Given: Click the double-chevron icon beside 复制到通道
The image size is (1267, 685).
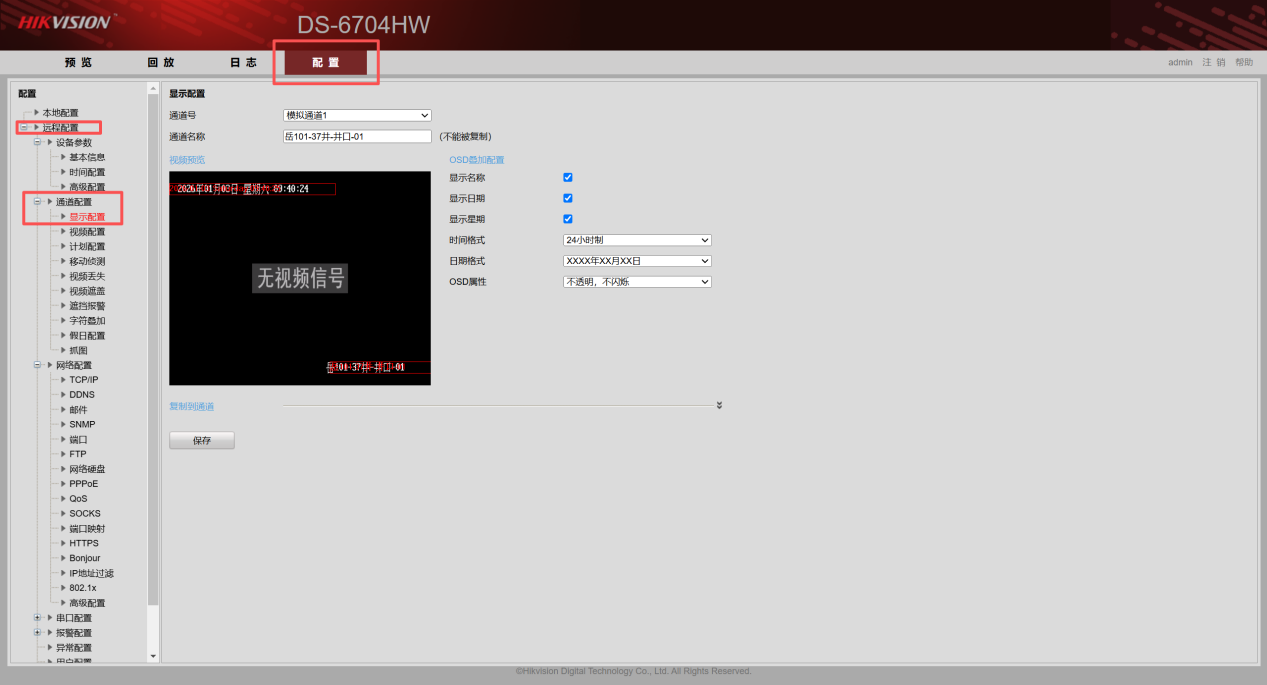Looking at the screenshot, I should pyautogui.click(x=719, y=406).
